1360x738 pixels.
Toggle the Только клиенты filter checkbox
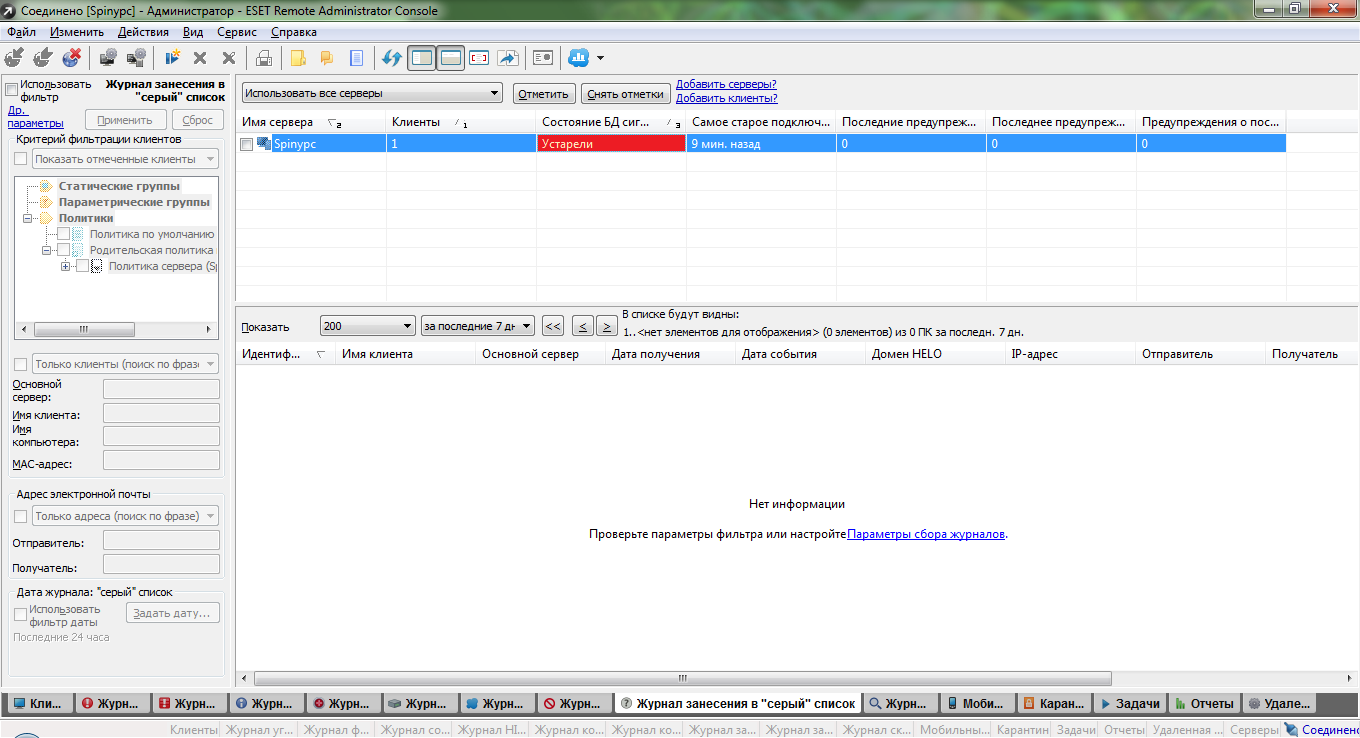click(x=20, y=364)
